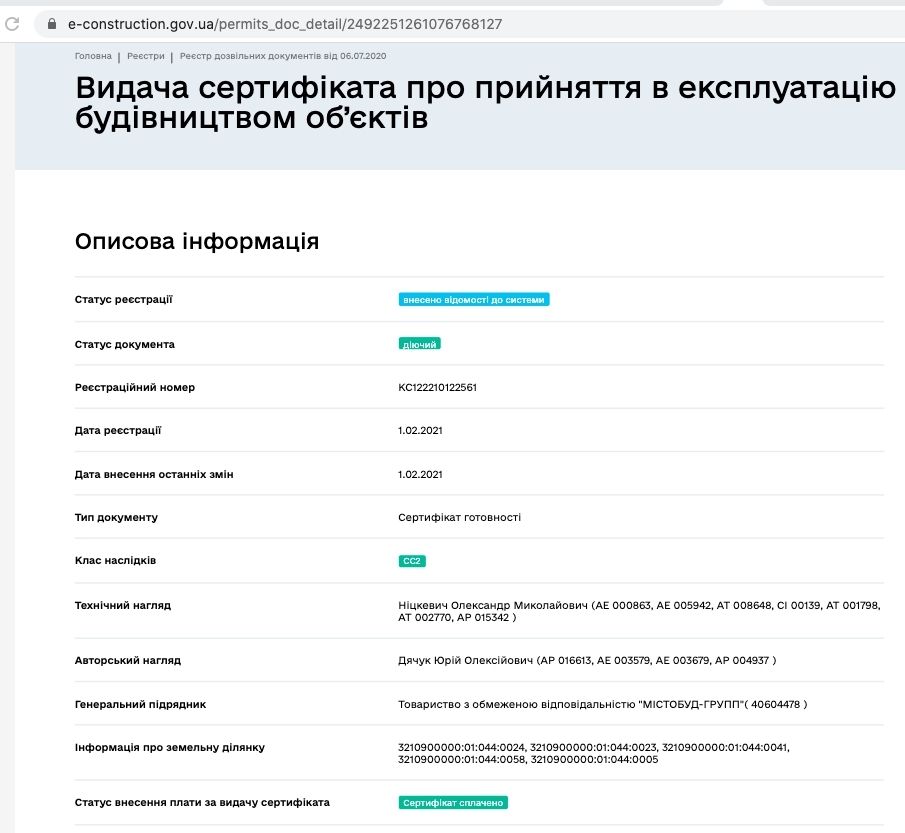Click the Сертифікат сплачено badge
The image size is (905, 833).
tap(453, 802)
